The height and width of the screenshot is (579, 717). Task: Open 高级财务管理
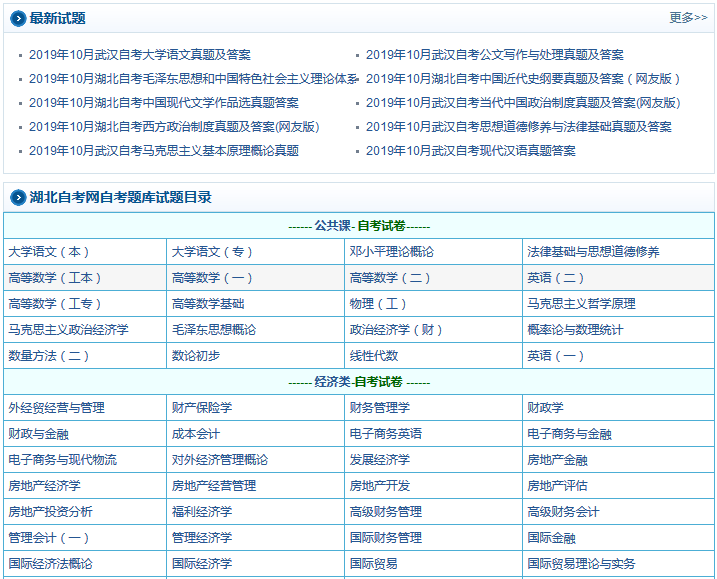[385, 512]
